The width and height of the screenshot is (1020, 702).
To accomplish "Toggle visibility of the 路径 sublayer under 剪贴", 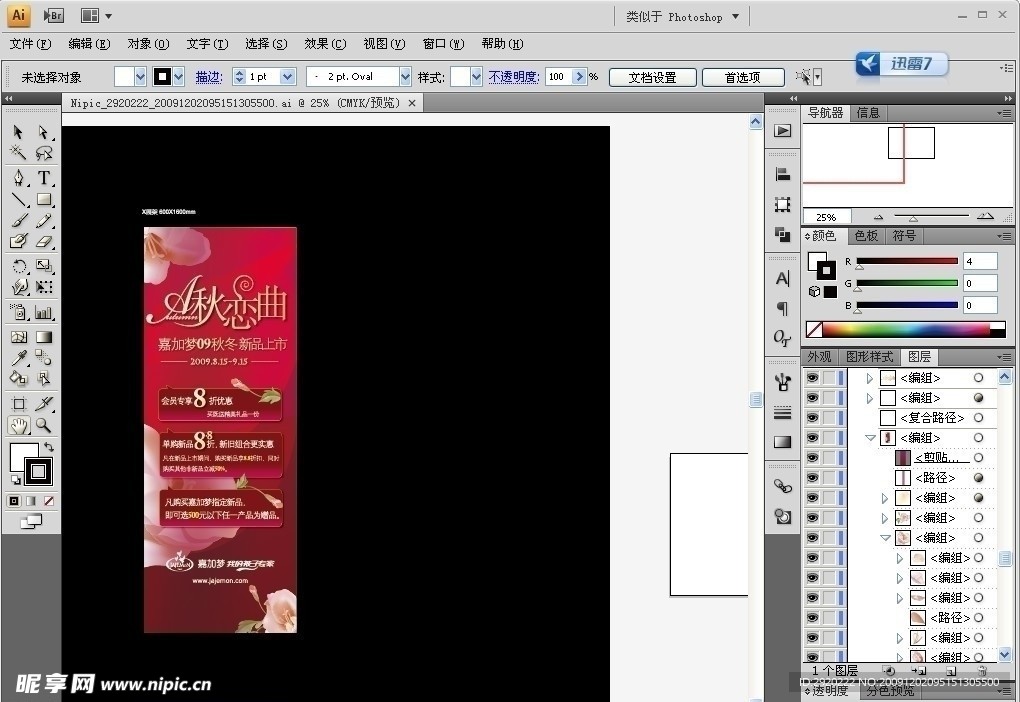I will [x=812, y=478].
